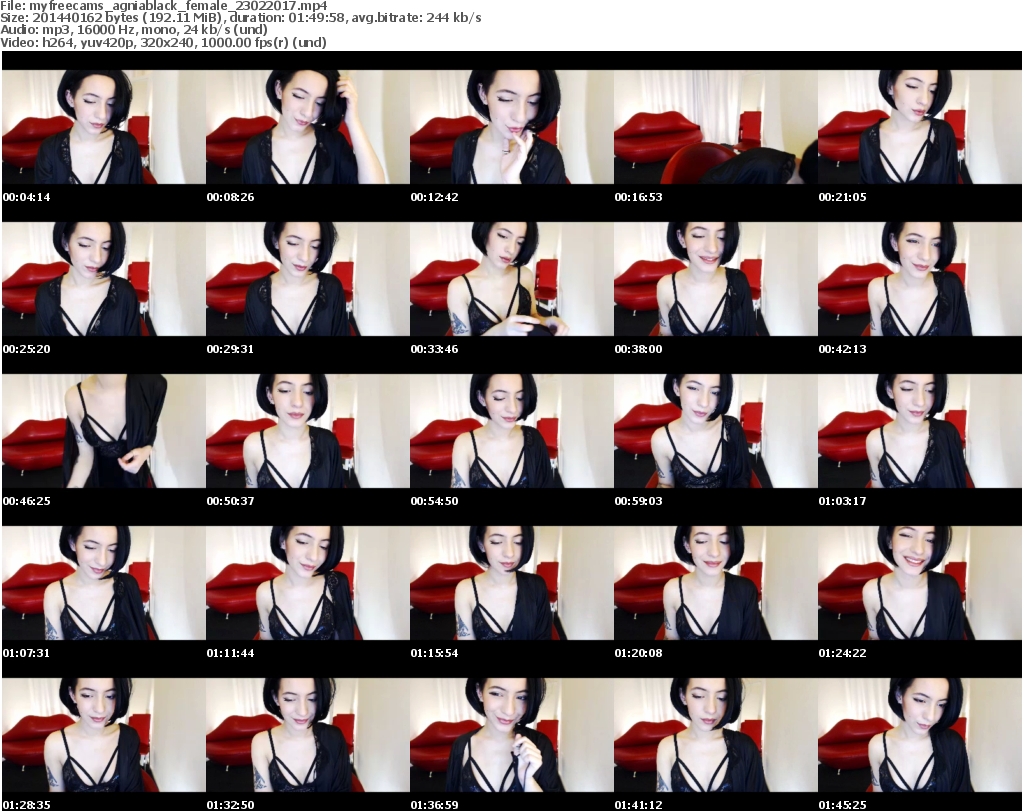The height and width of the screenshot is (811, 1024).
Task: Select the thumbnail at 00:16:53
Action: (x=716, y=127)
